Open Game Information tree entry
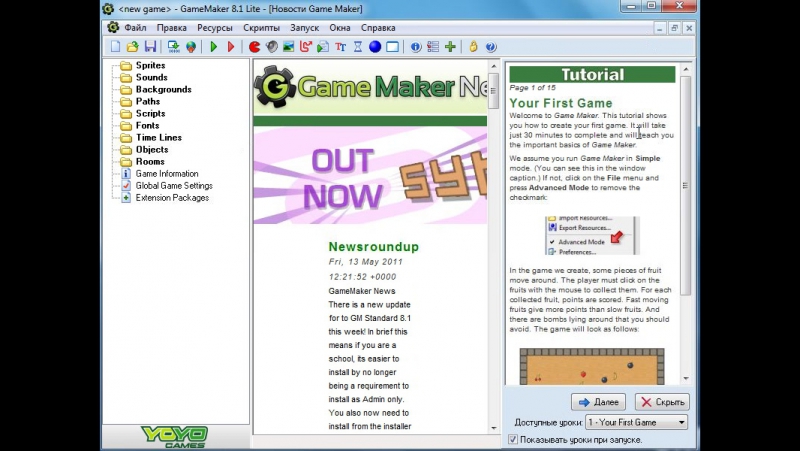The height and width of the screenshot is (451, 800). [166, 173]
